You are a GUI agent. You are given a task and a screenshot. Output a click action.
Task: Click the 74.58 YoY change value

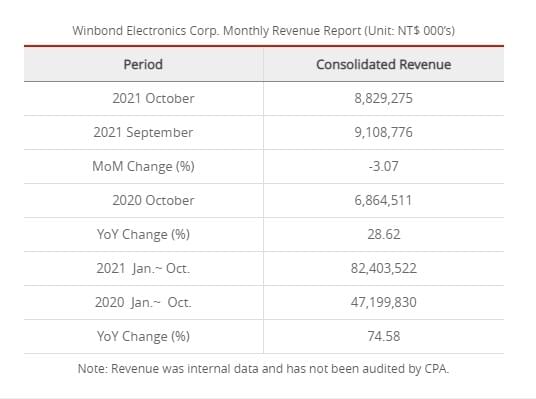[384, 336]
